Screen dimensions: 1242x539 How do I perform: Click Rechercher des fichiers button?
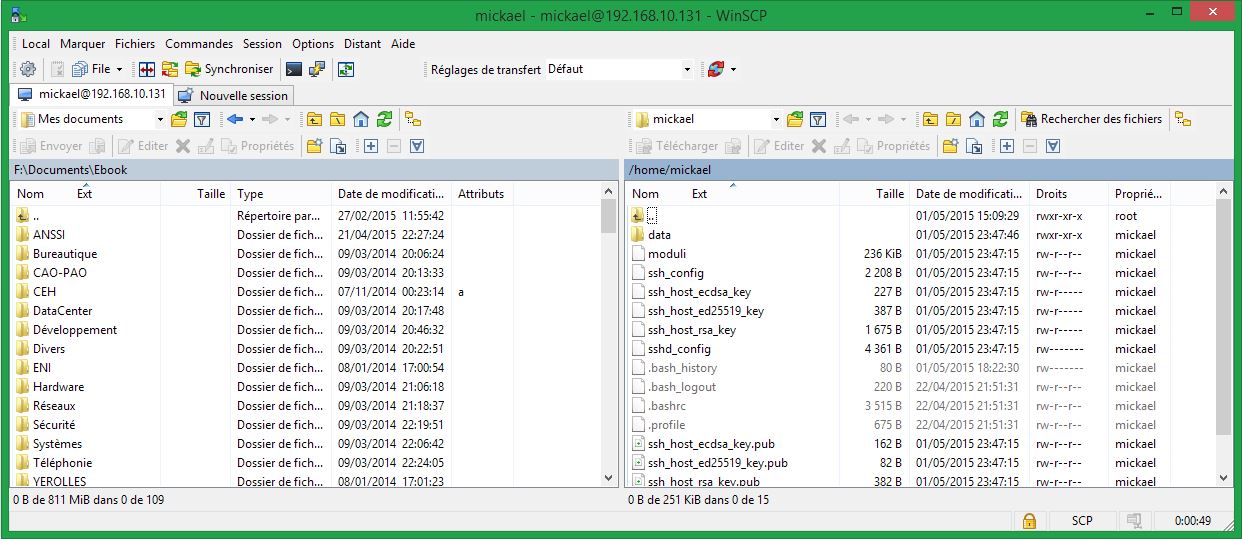click(x=1093, y=119)
